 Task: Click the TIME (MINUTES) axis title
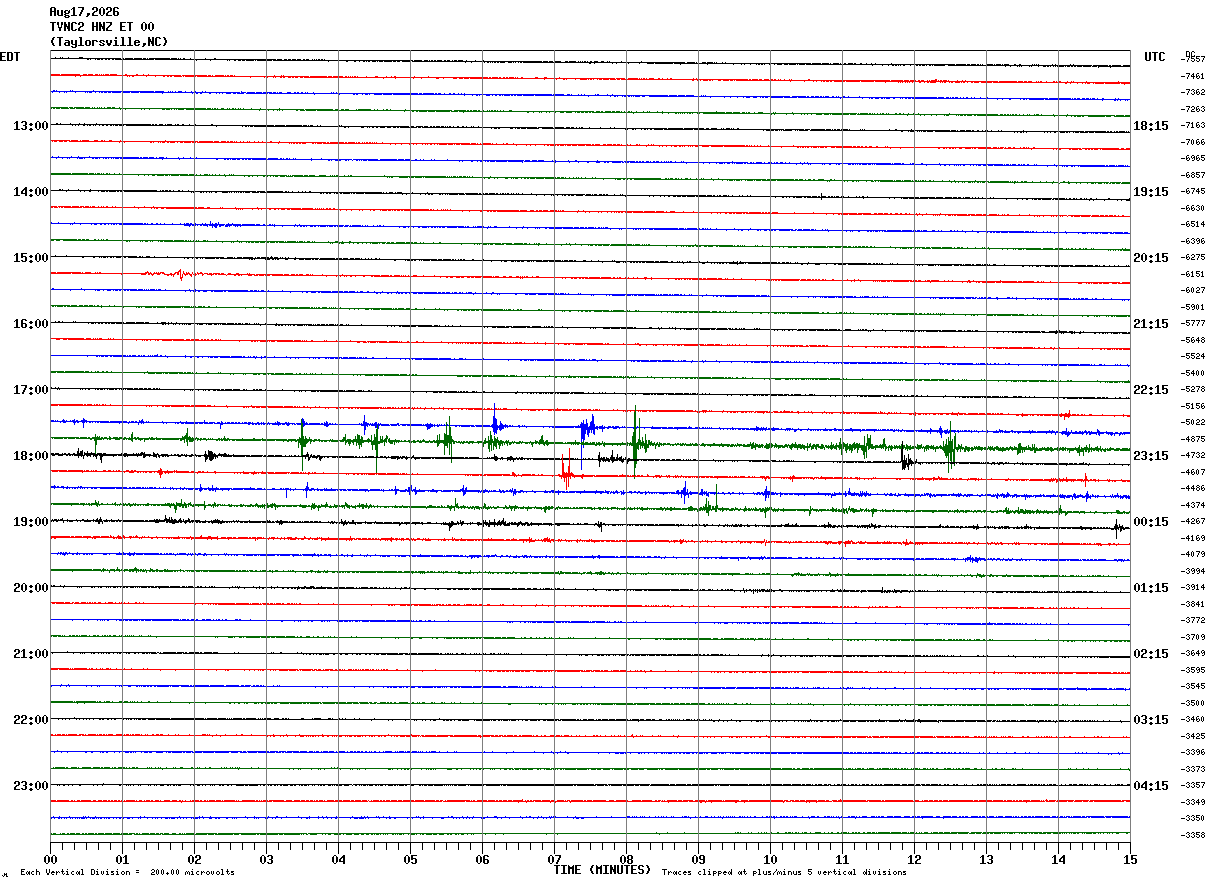pyautogui.click(x=602, y=870)
